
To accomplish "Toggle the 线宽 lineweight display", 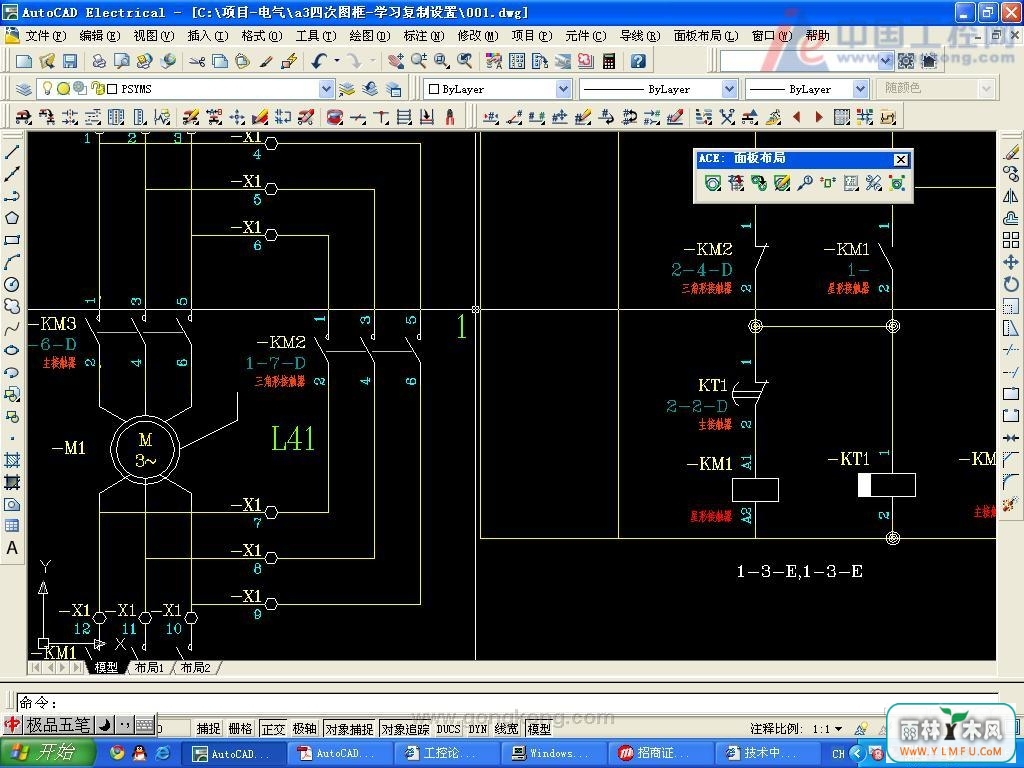I will pos(507,728).
